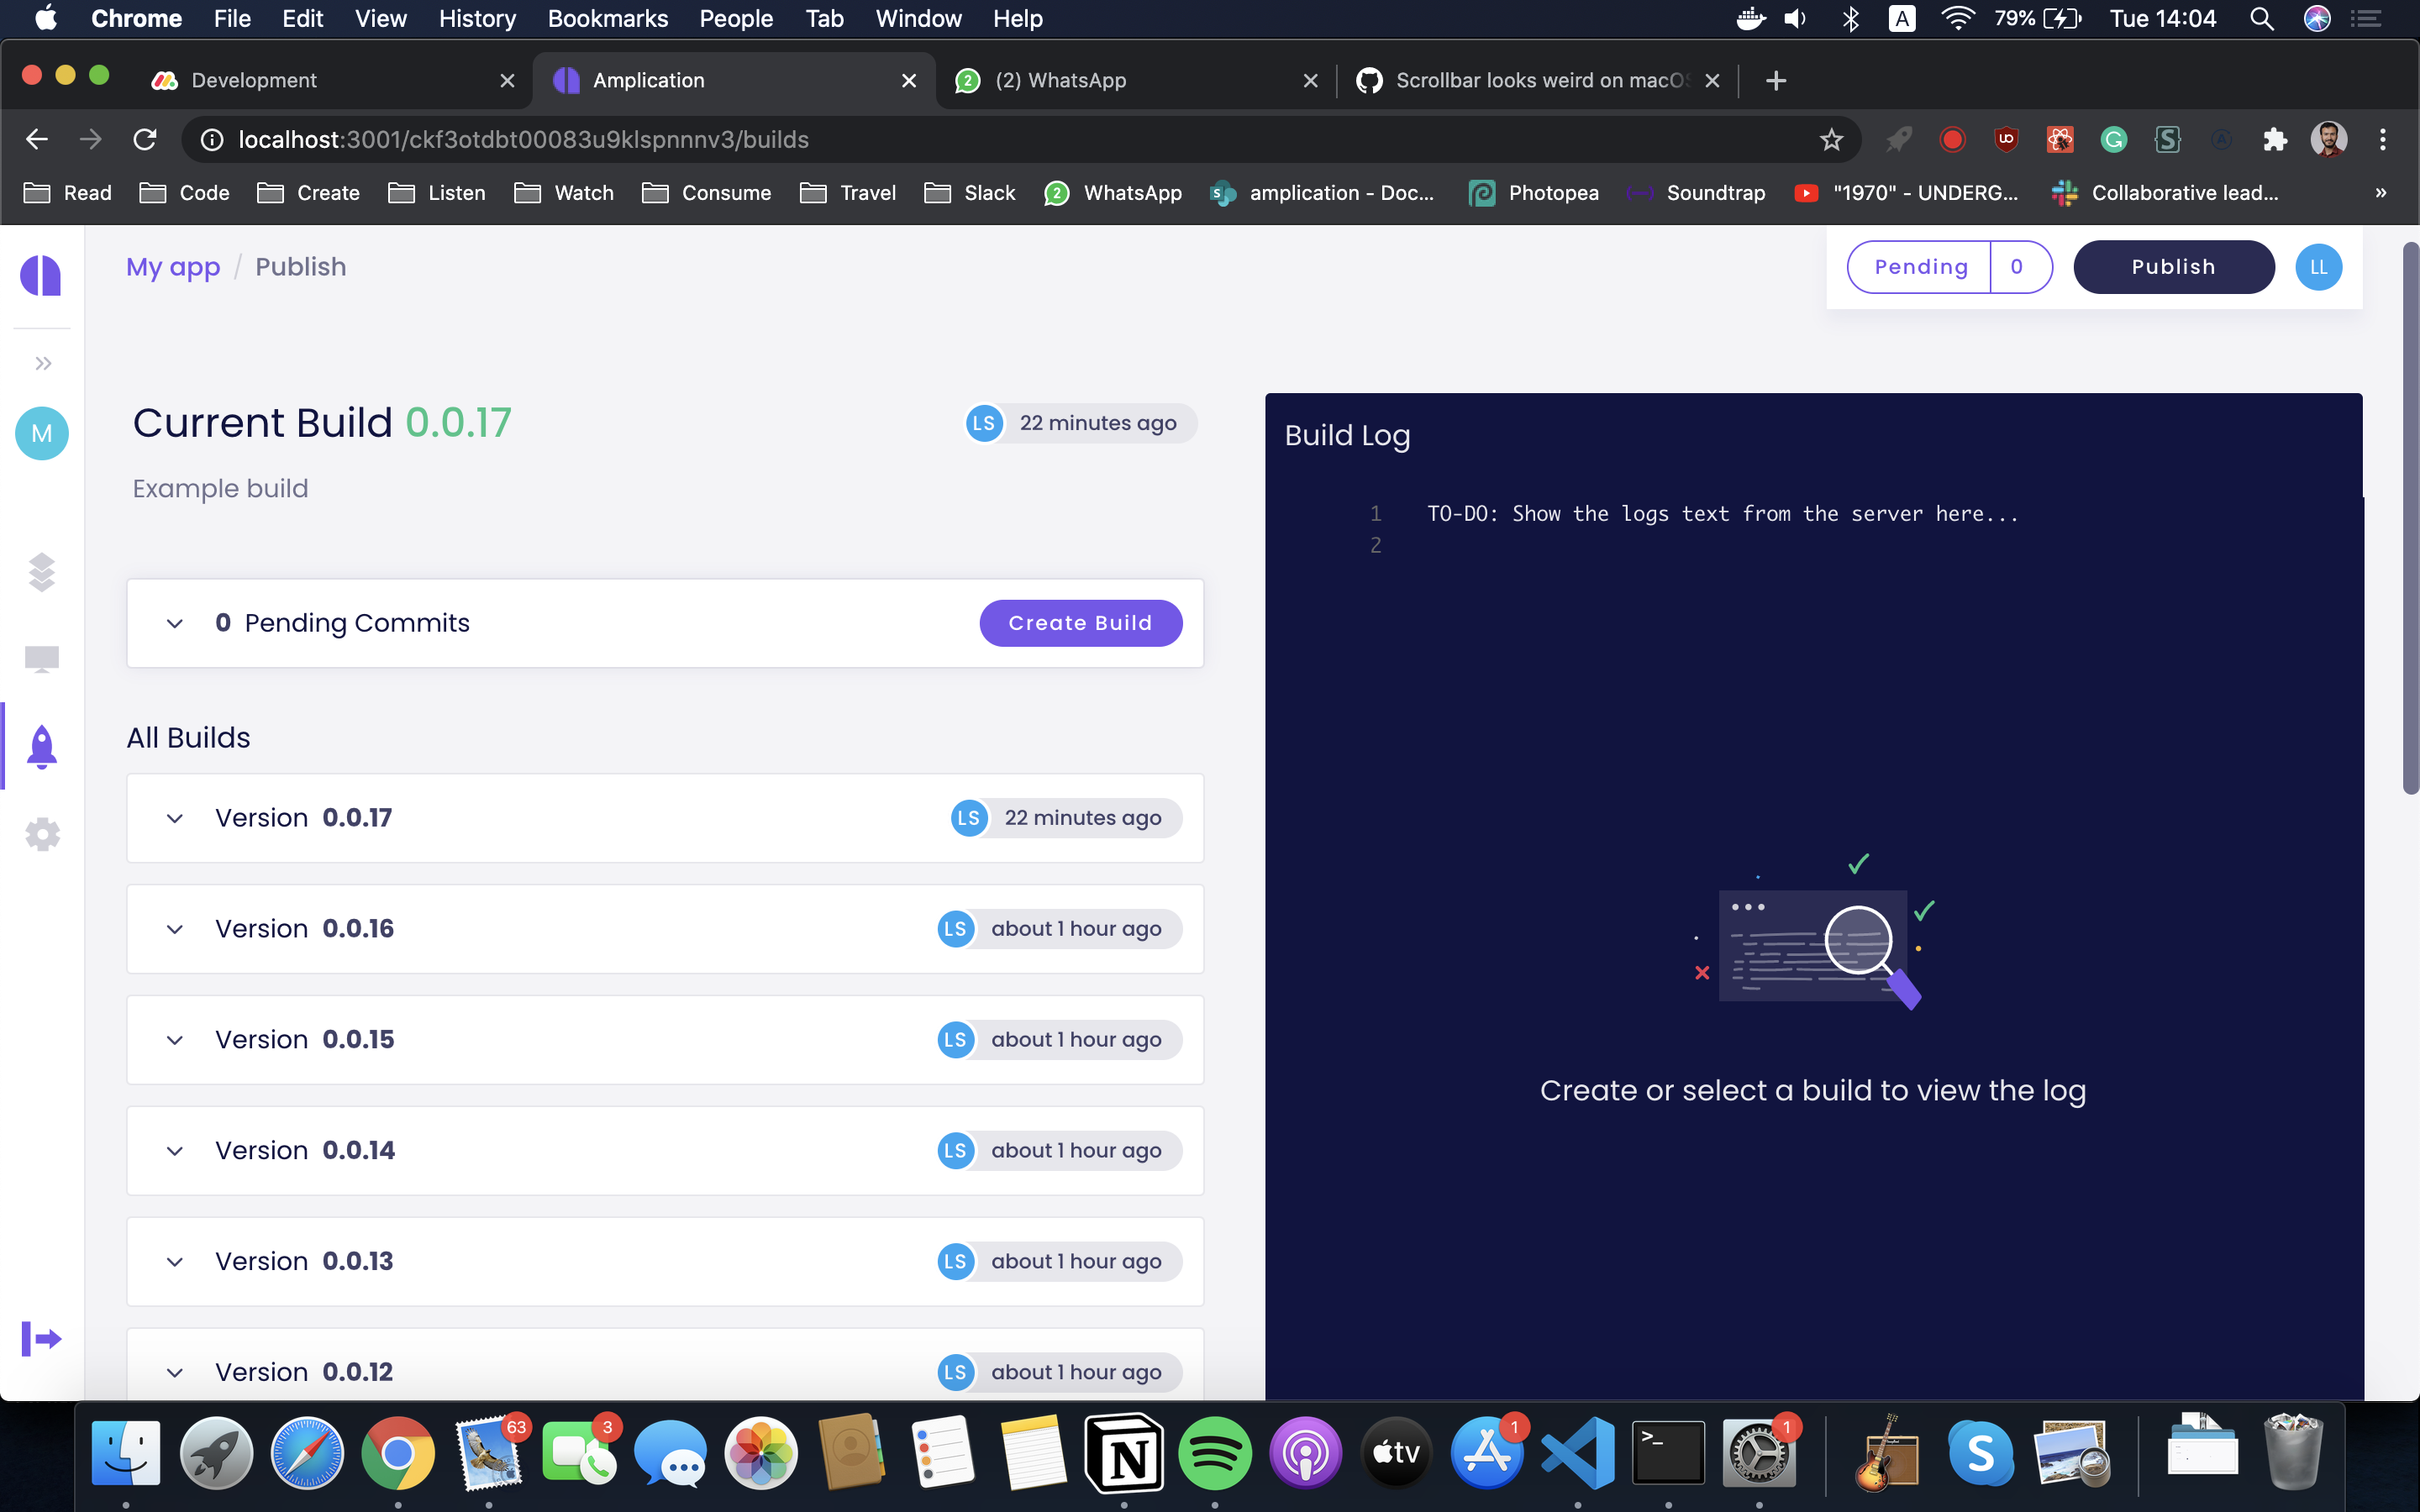Image resolution: width=2420 pixels, height=1512 pixels.
Task: Click the sign-out arrow icon in sidebar
Action: 41,1338
